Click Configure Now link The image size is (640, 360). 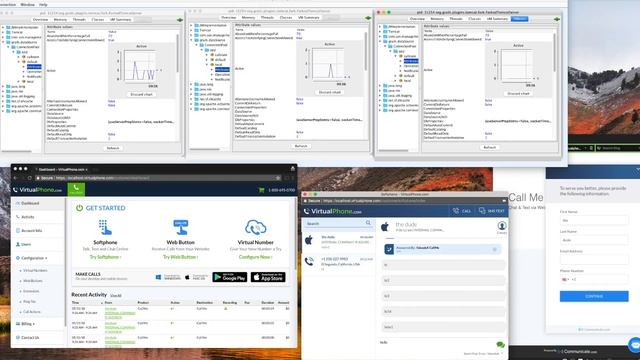(256, 257)
